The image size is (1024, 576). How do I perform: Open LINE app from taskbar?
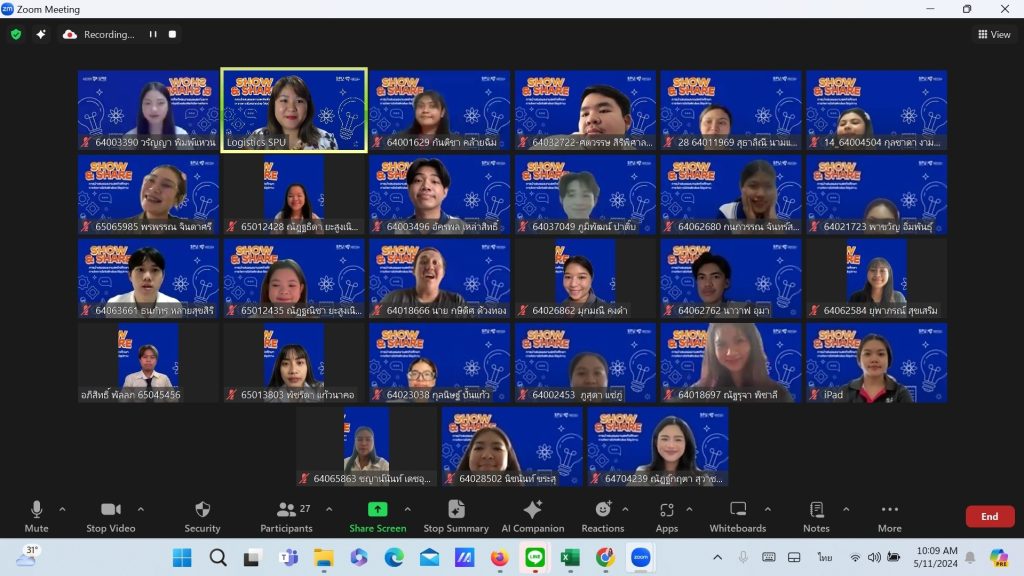(x=535, y=558)
